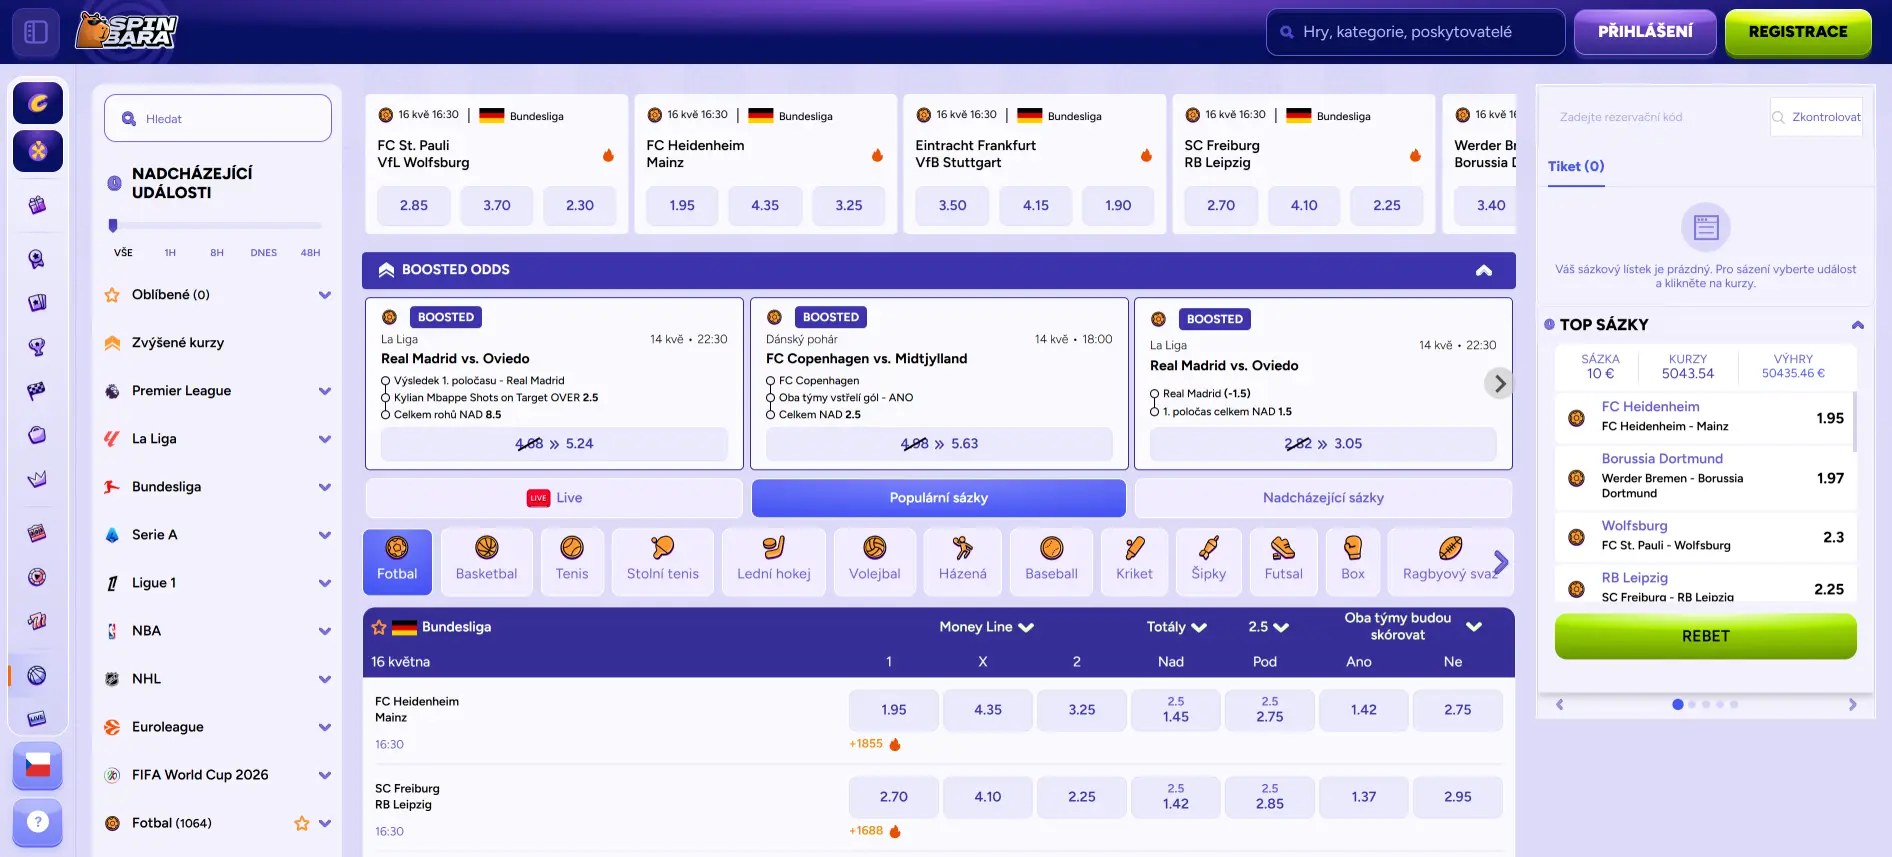The height and width of the screenshot is (857, 1892).
Task: Open the Czech flag language selector
Action: pyautogui.click(x=38, y=766)
